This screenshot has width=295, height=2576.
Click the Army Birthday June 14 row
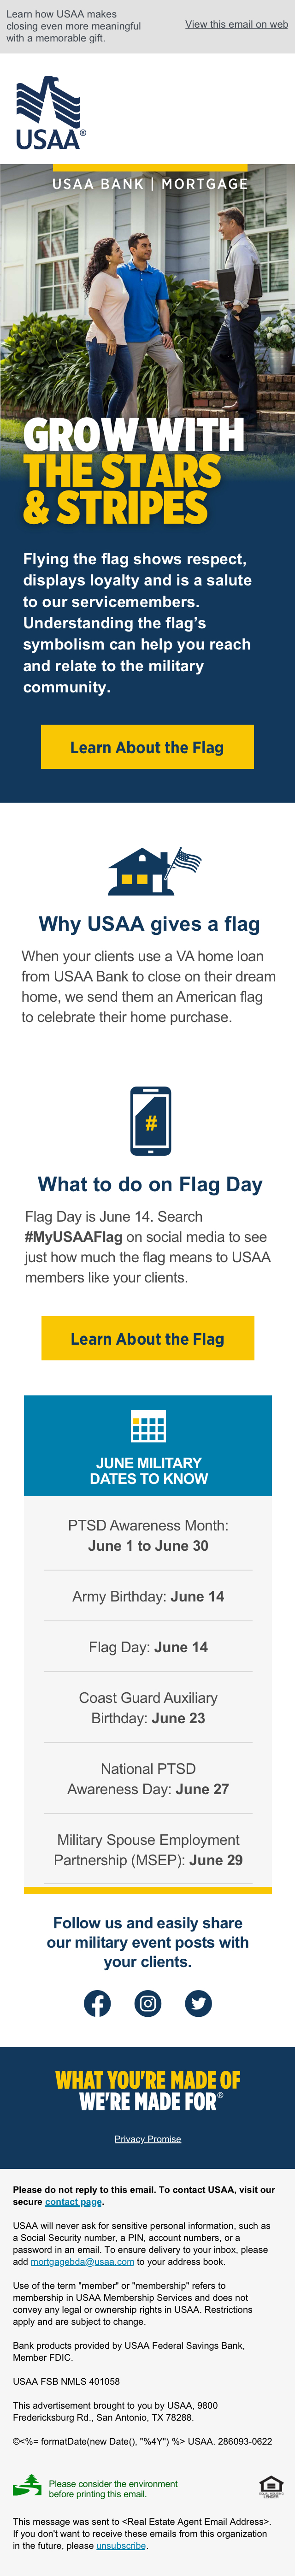148,1596
